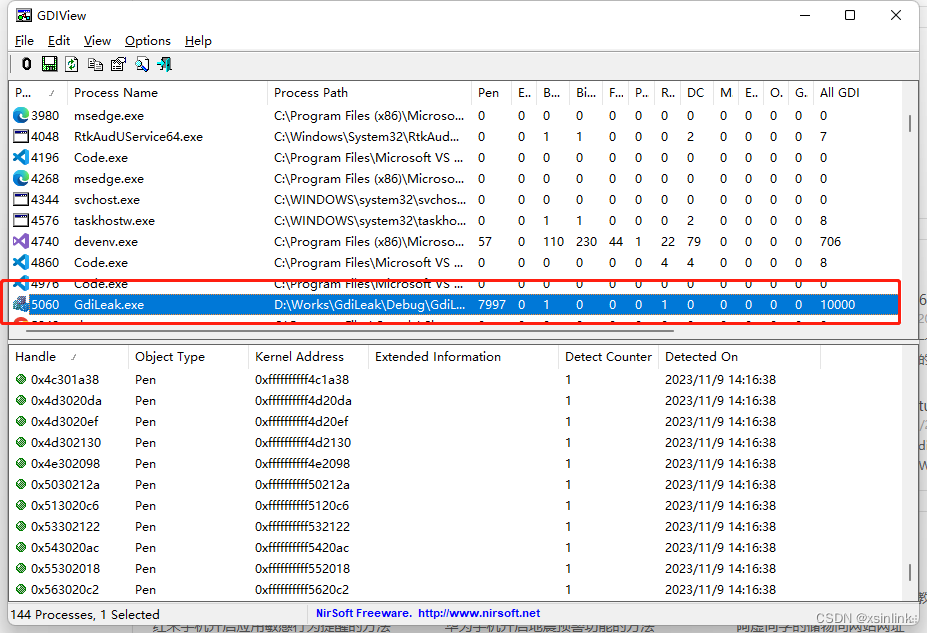Exit GDIView via the door toolbar icon
Screen dimensions: 927x633
(164, 64)
